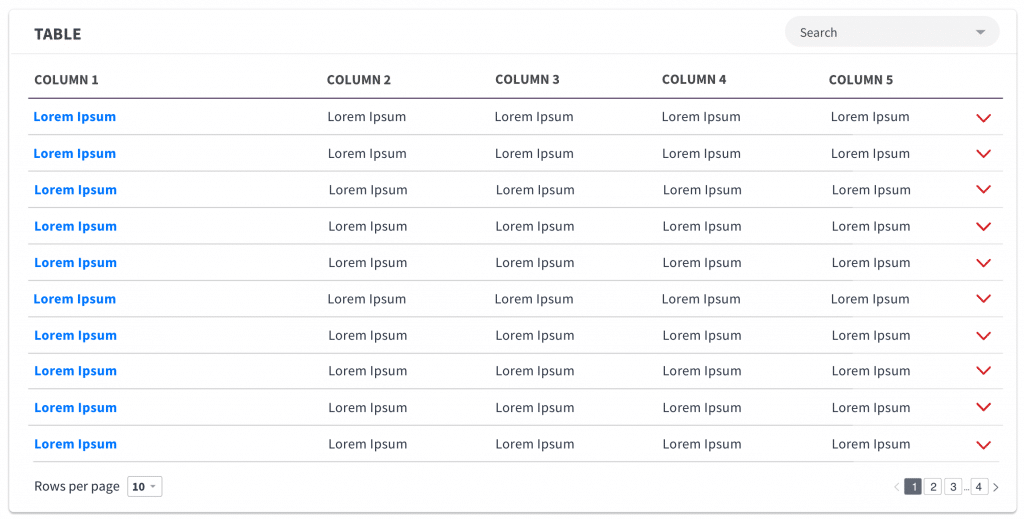Sort by COLUMN 5 header
The image size is (1024, 519).
[x=861, y=80]
